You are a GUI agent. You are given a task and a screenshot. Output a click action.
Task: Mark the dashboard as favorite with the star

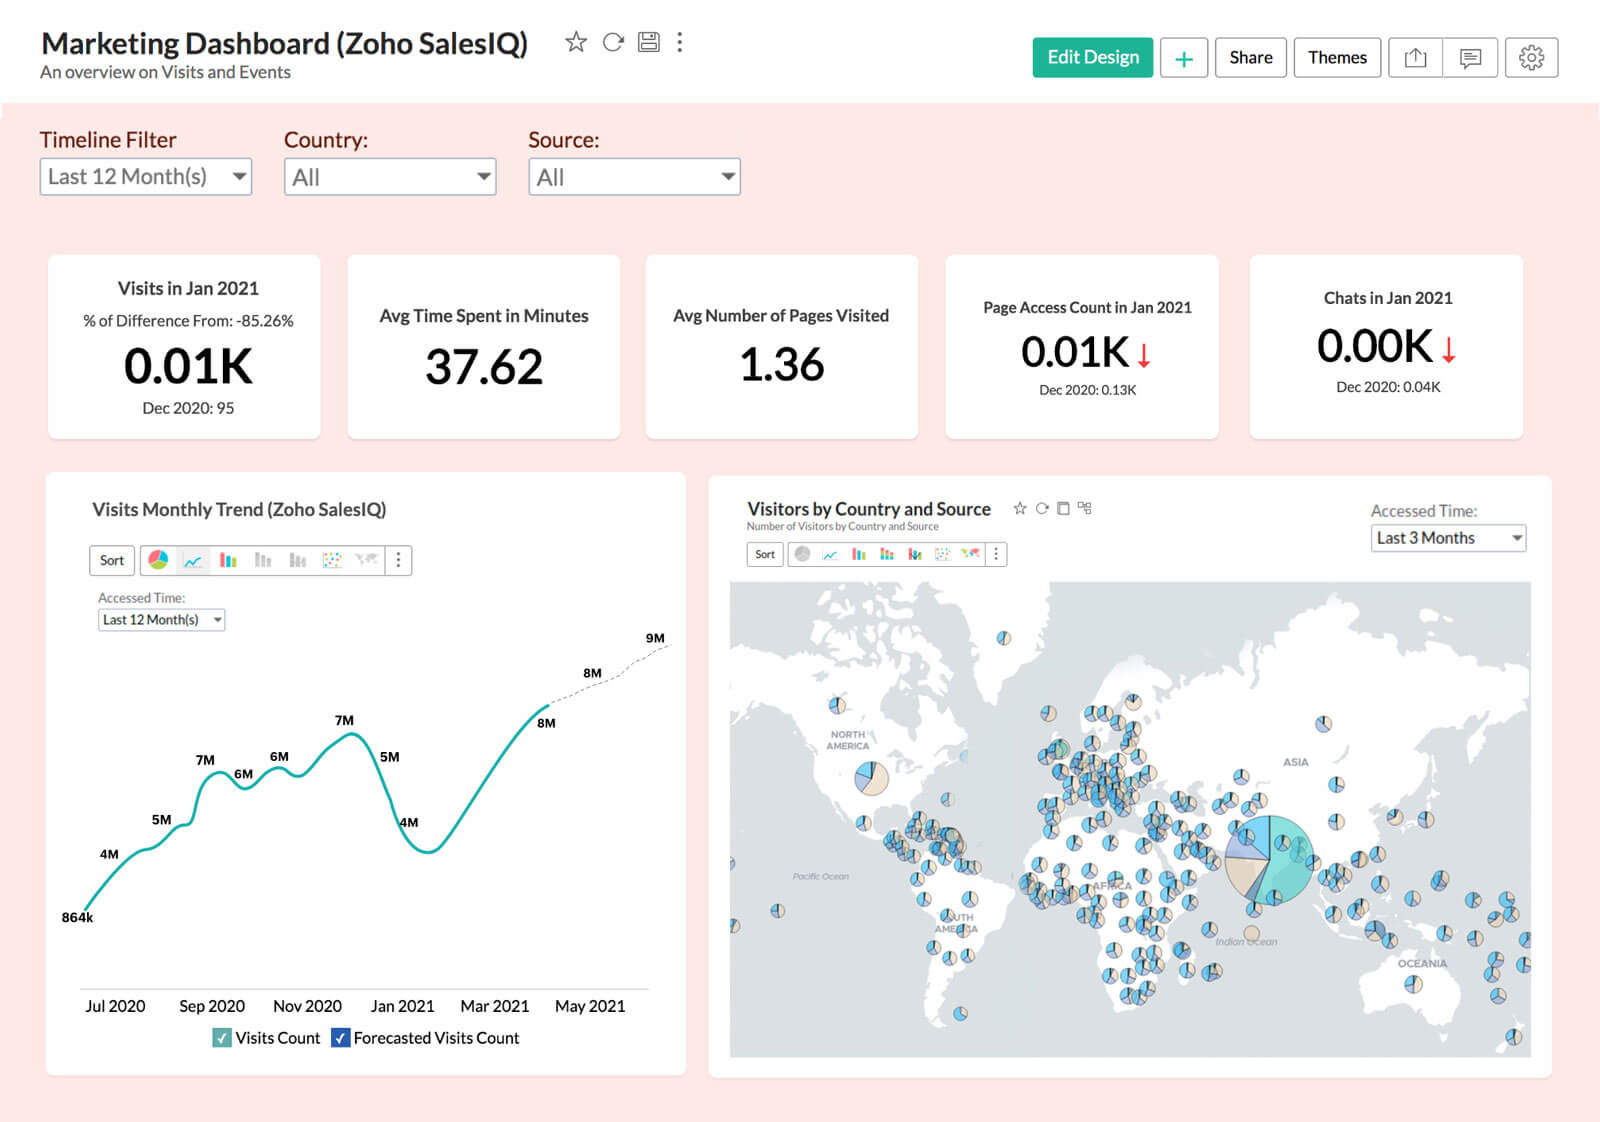[575, 42]
